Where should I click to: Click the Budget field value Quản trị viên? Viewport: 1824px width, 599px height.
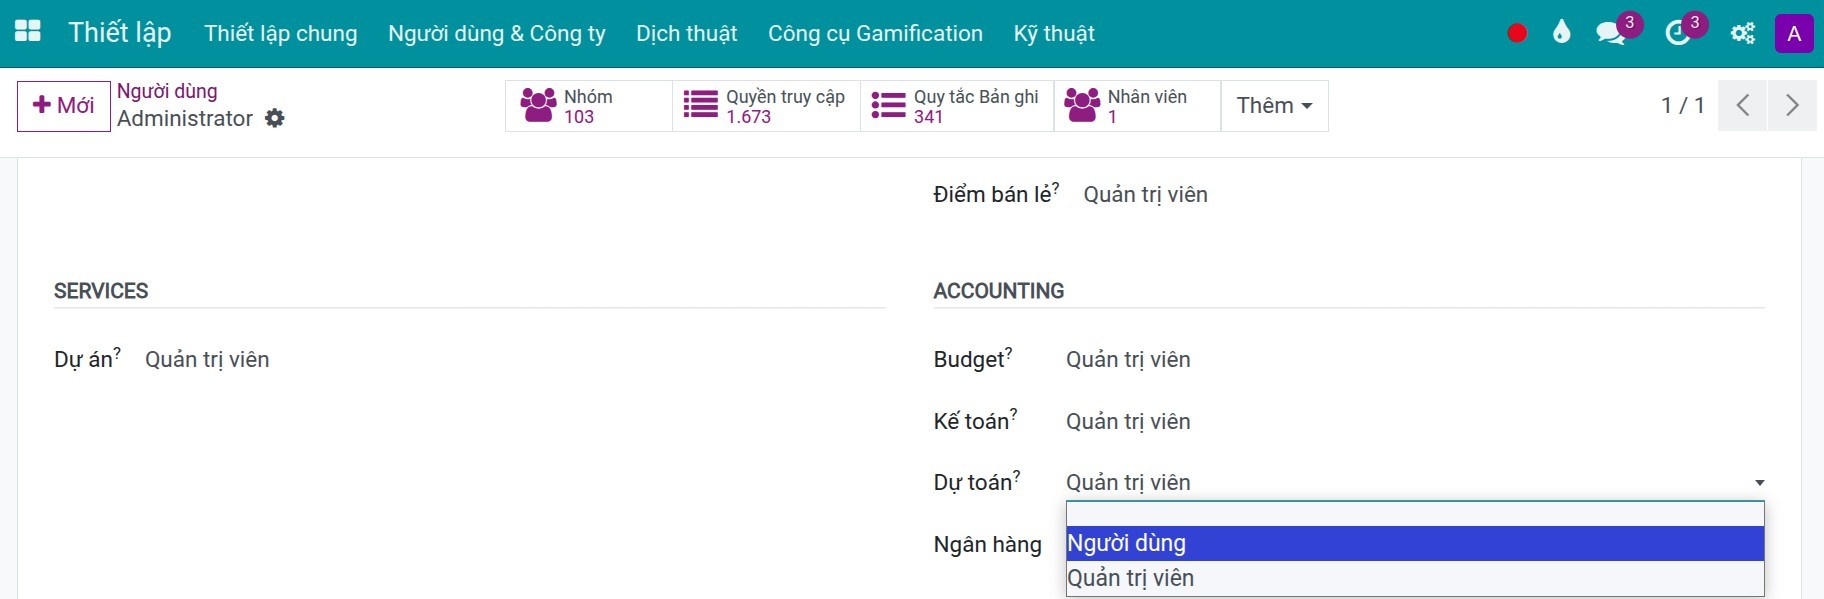(1128, 360)
